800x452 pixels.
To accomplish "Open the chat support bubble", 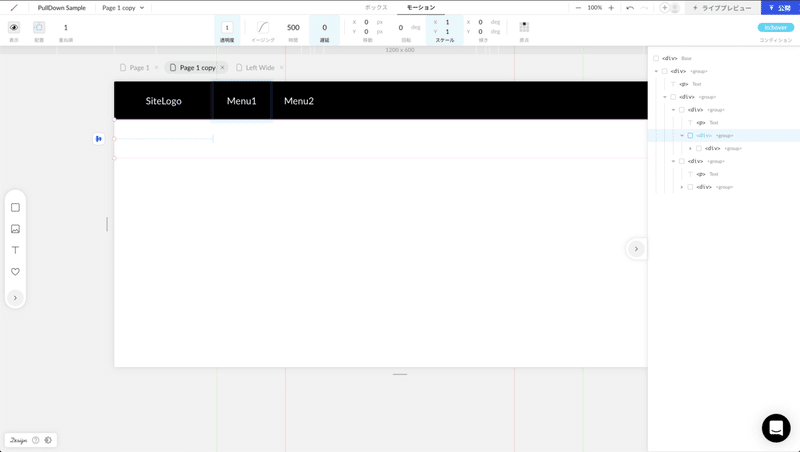I will click(776, 428).
